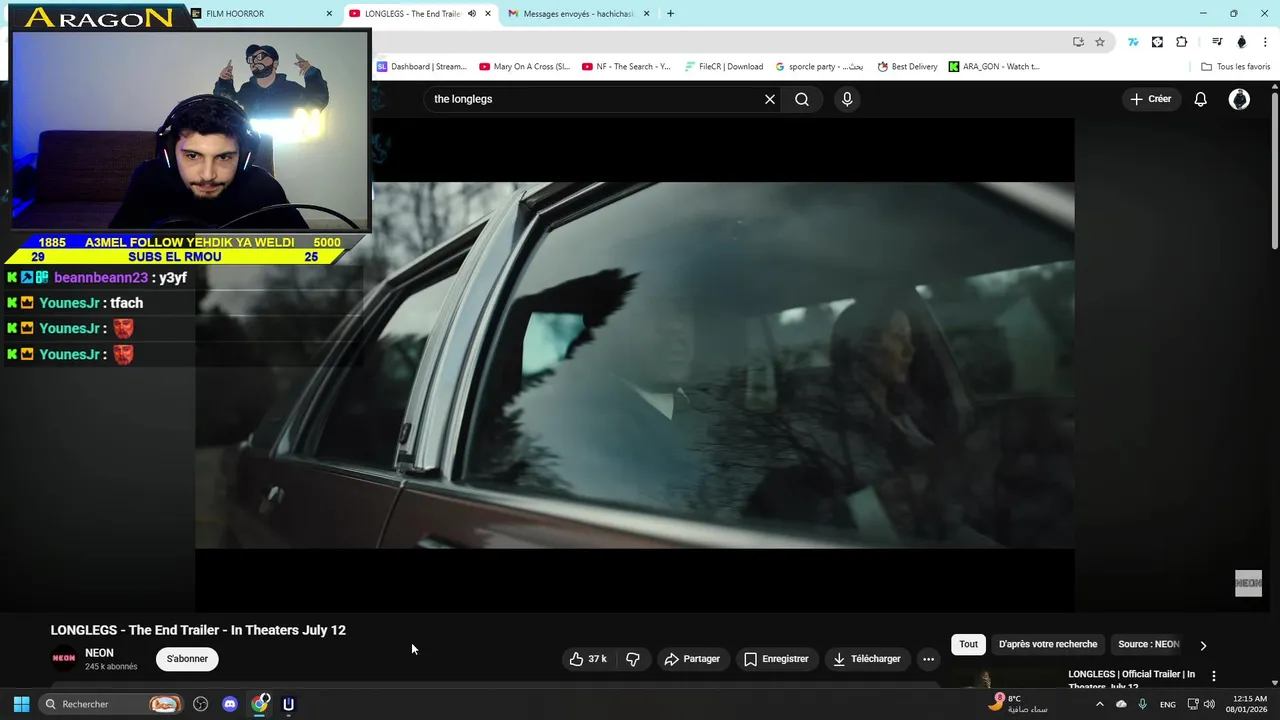This screenshot has width=1280, height=720.
Task: Click the light-blue extension icon right of the star
Action: 1133,42
